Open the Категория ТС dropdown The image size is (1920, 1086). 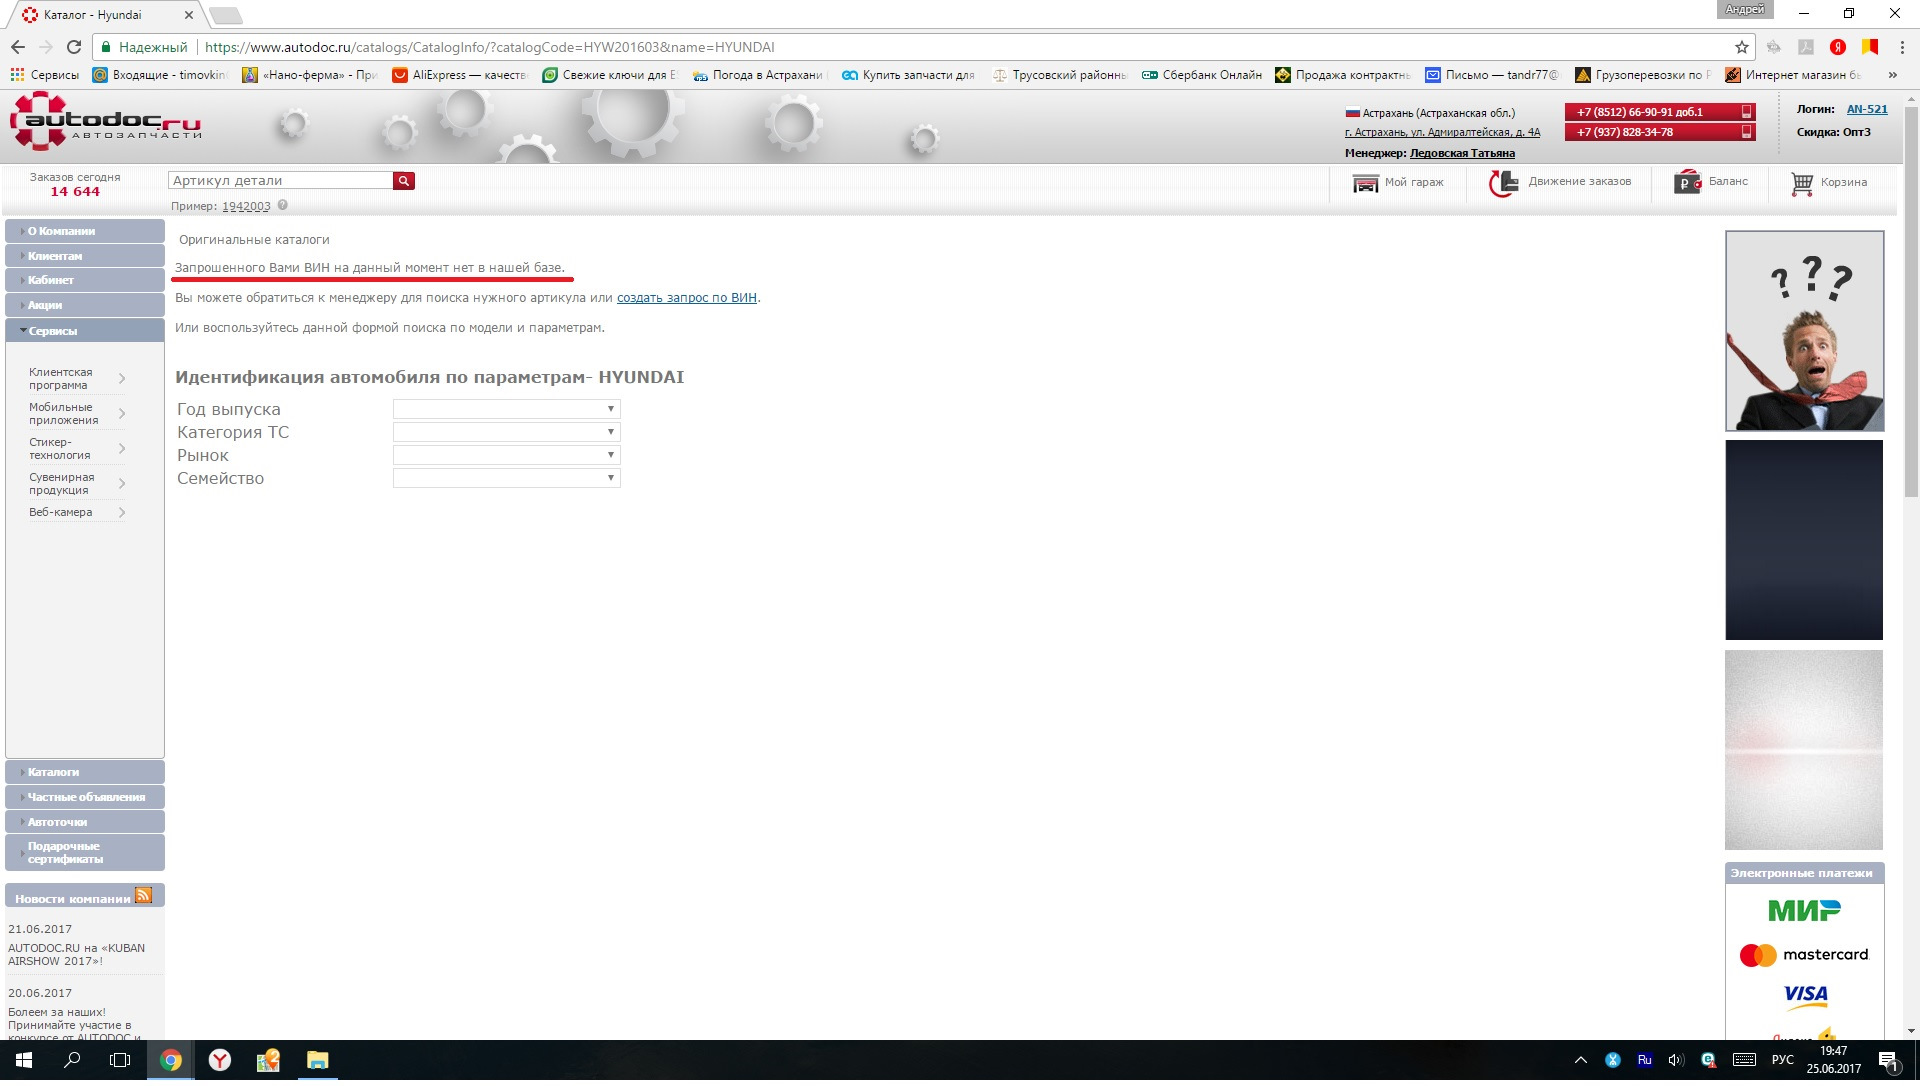pos(506,432)
